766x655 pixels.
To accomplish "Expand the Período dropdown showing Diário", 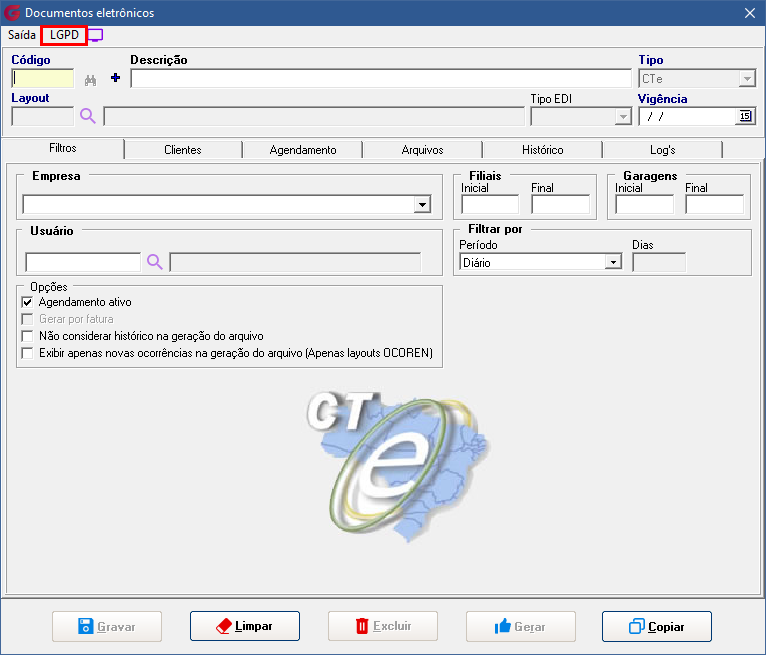I will pyautogui.click(x=614, y=263).
